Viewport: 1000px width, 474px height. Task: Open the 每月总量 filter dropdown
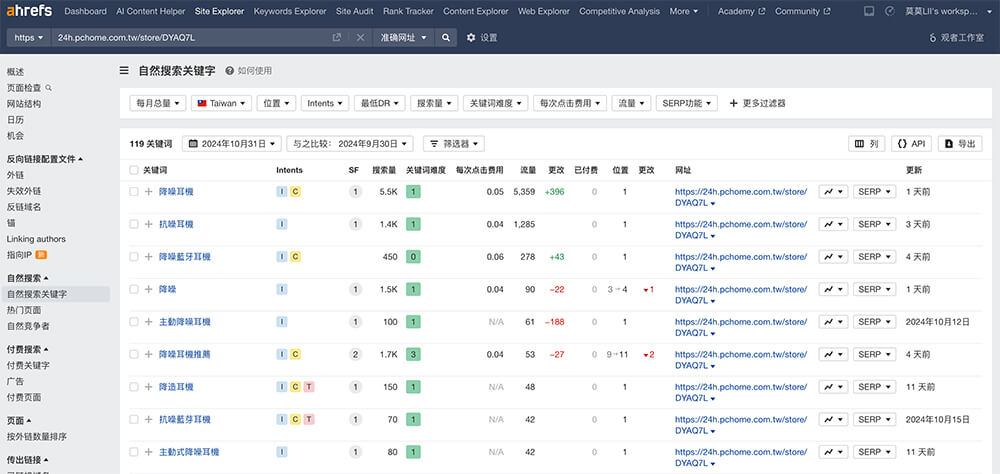click(x=158, y=103)
